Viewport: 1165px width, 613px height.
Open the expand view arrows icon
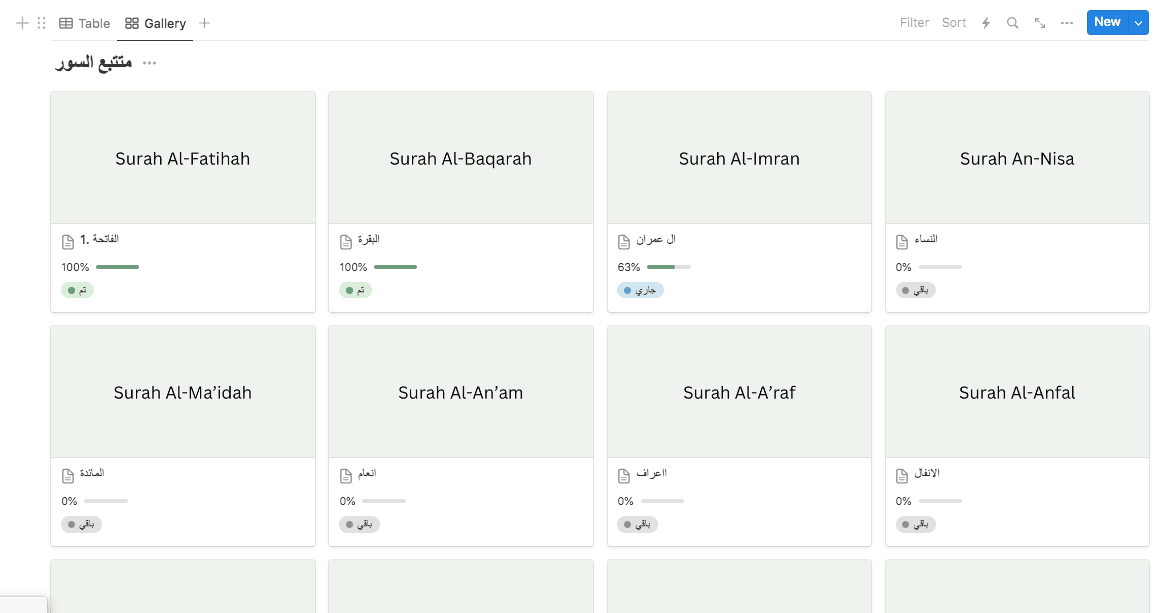pyautogui.click(x=1038, y=22)
